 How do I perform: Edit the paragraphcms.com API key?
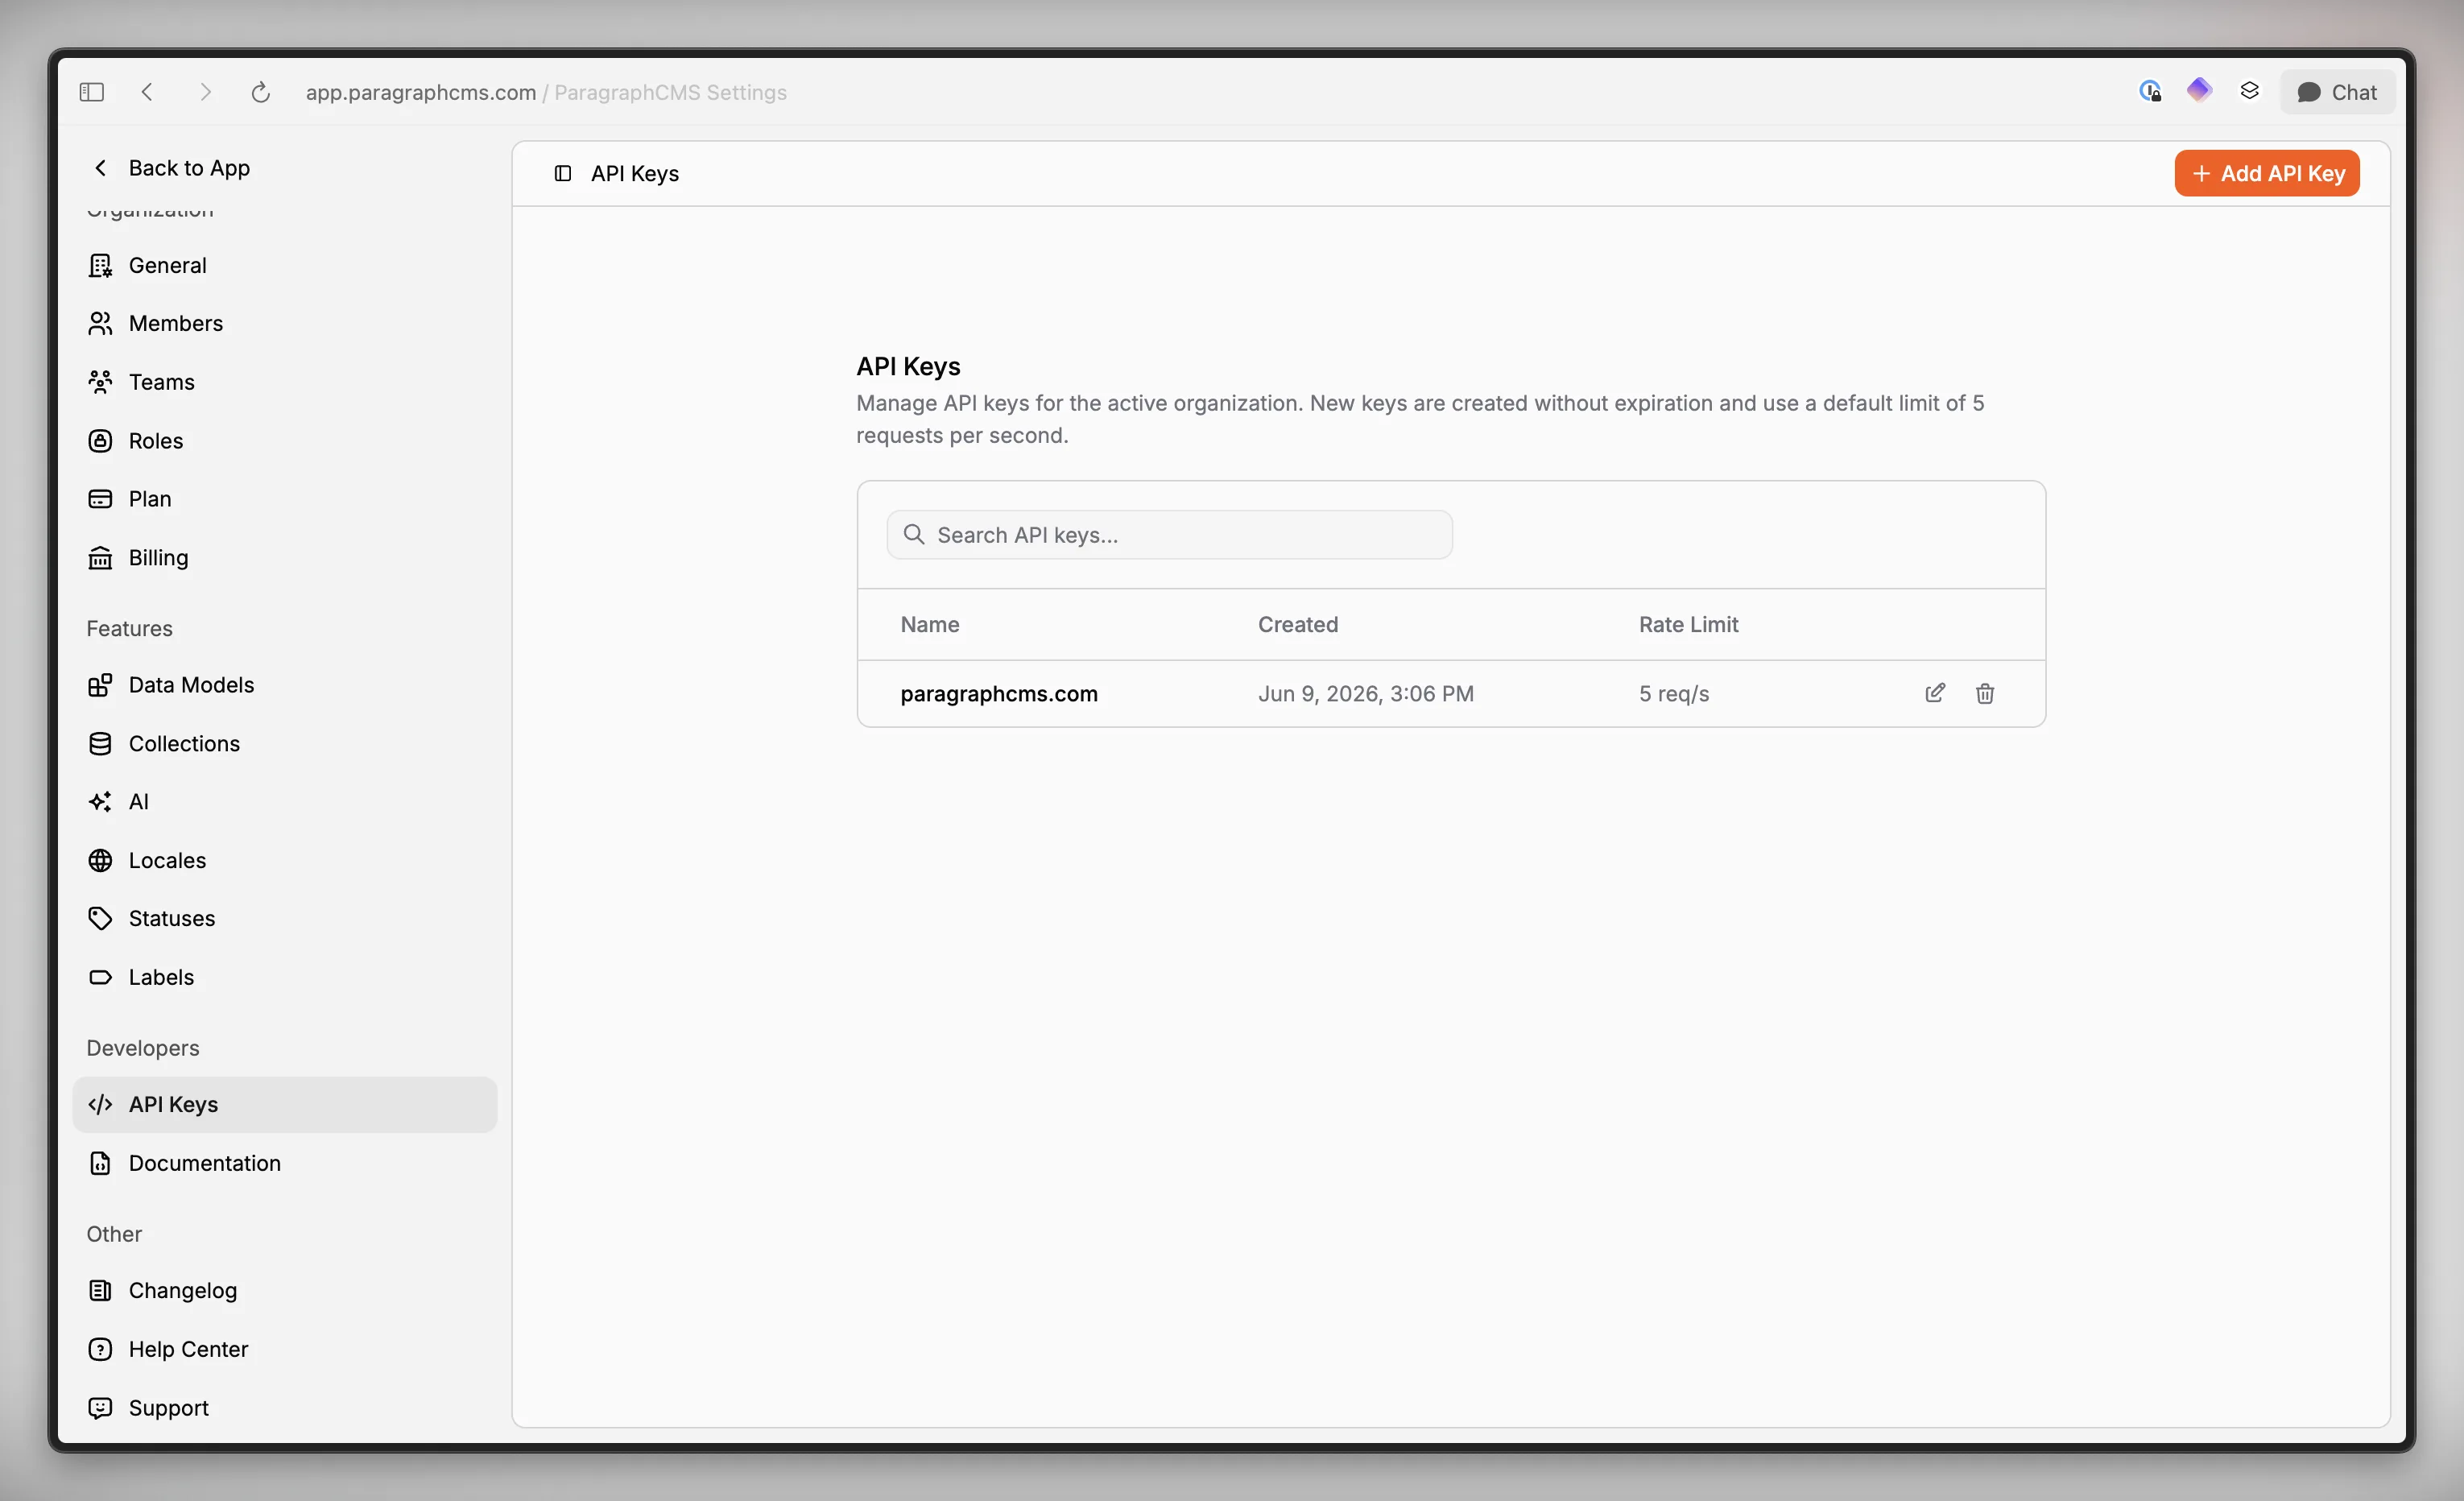click(x=1935, y=693)
